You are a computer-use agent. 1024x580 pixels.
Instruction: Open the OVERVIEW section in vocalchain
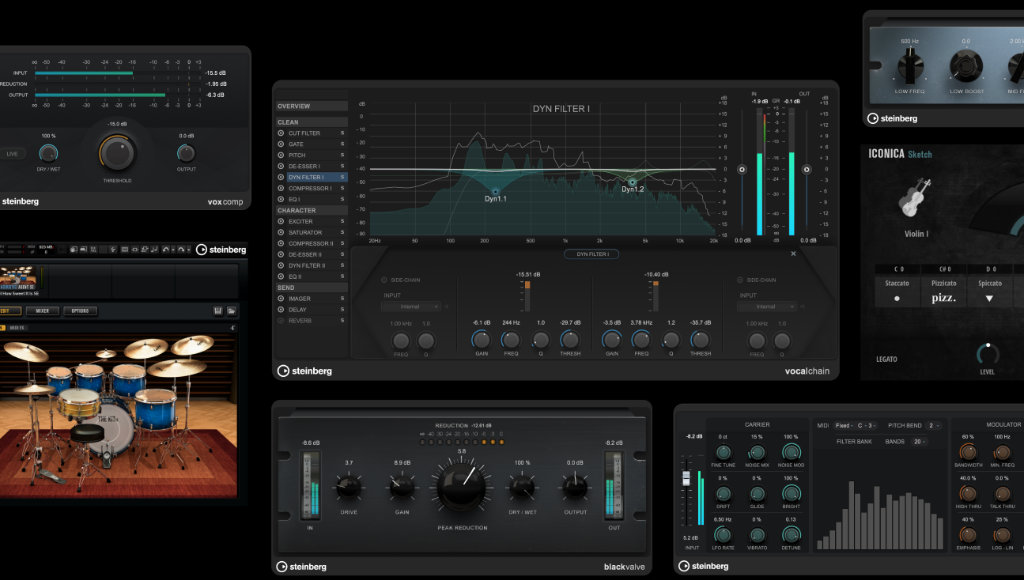click(x=312, y=106)
